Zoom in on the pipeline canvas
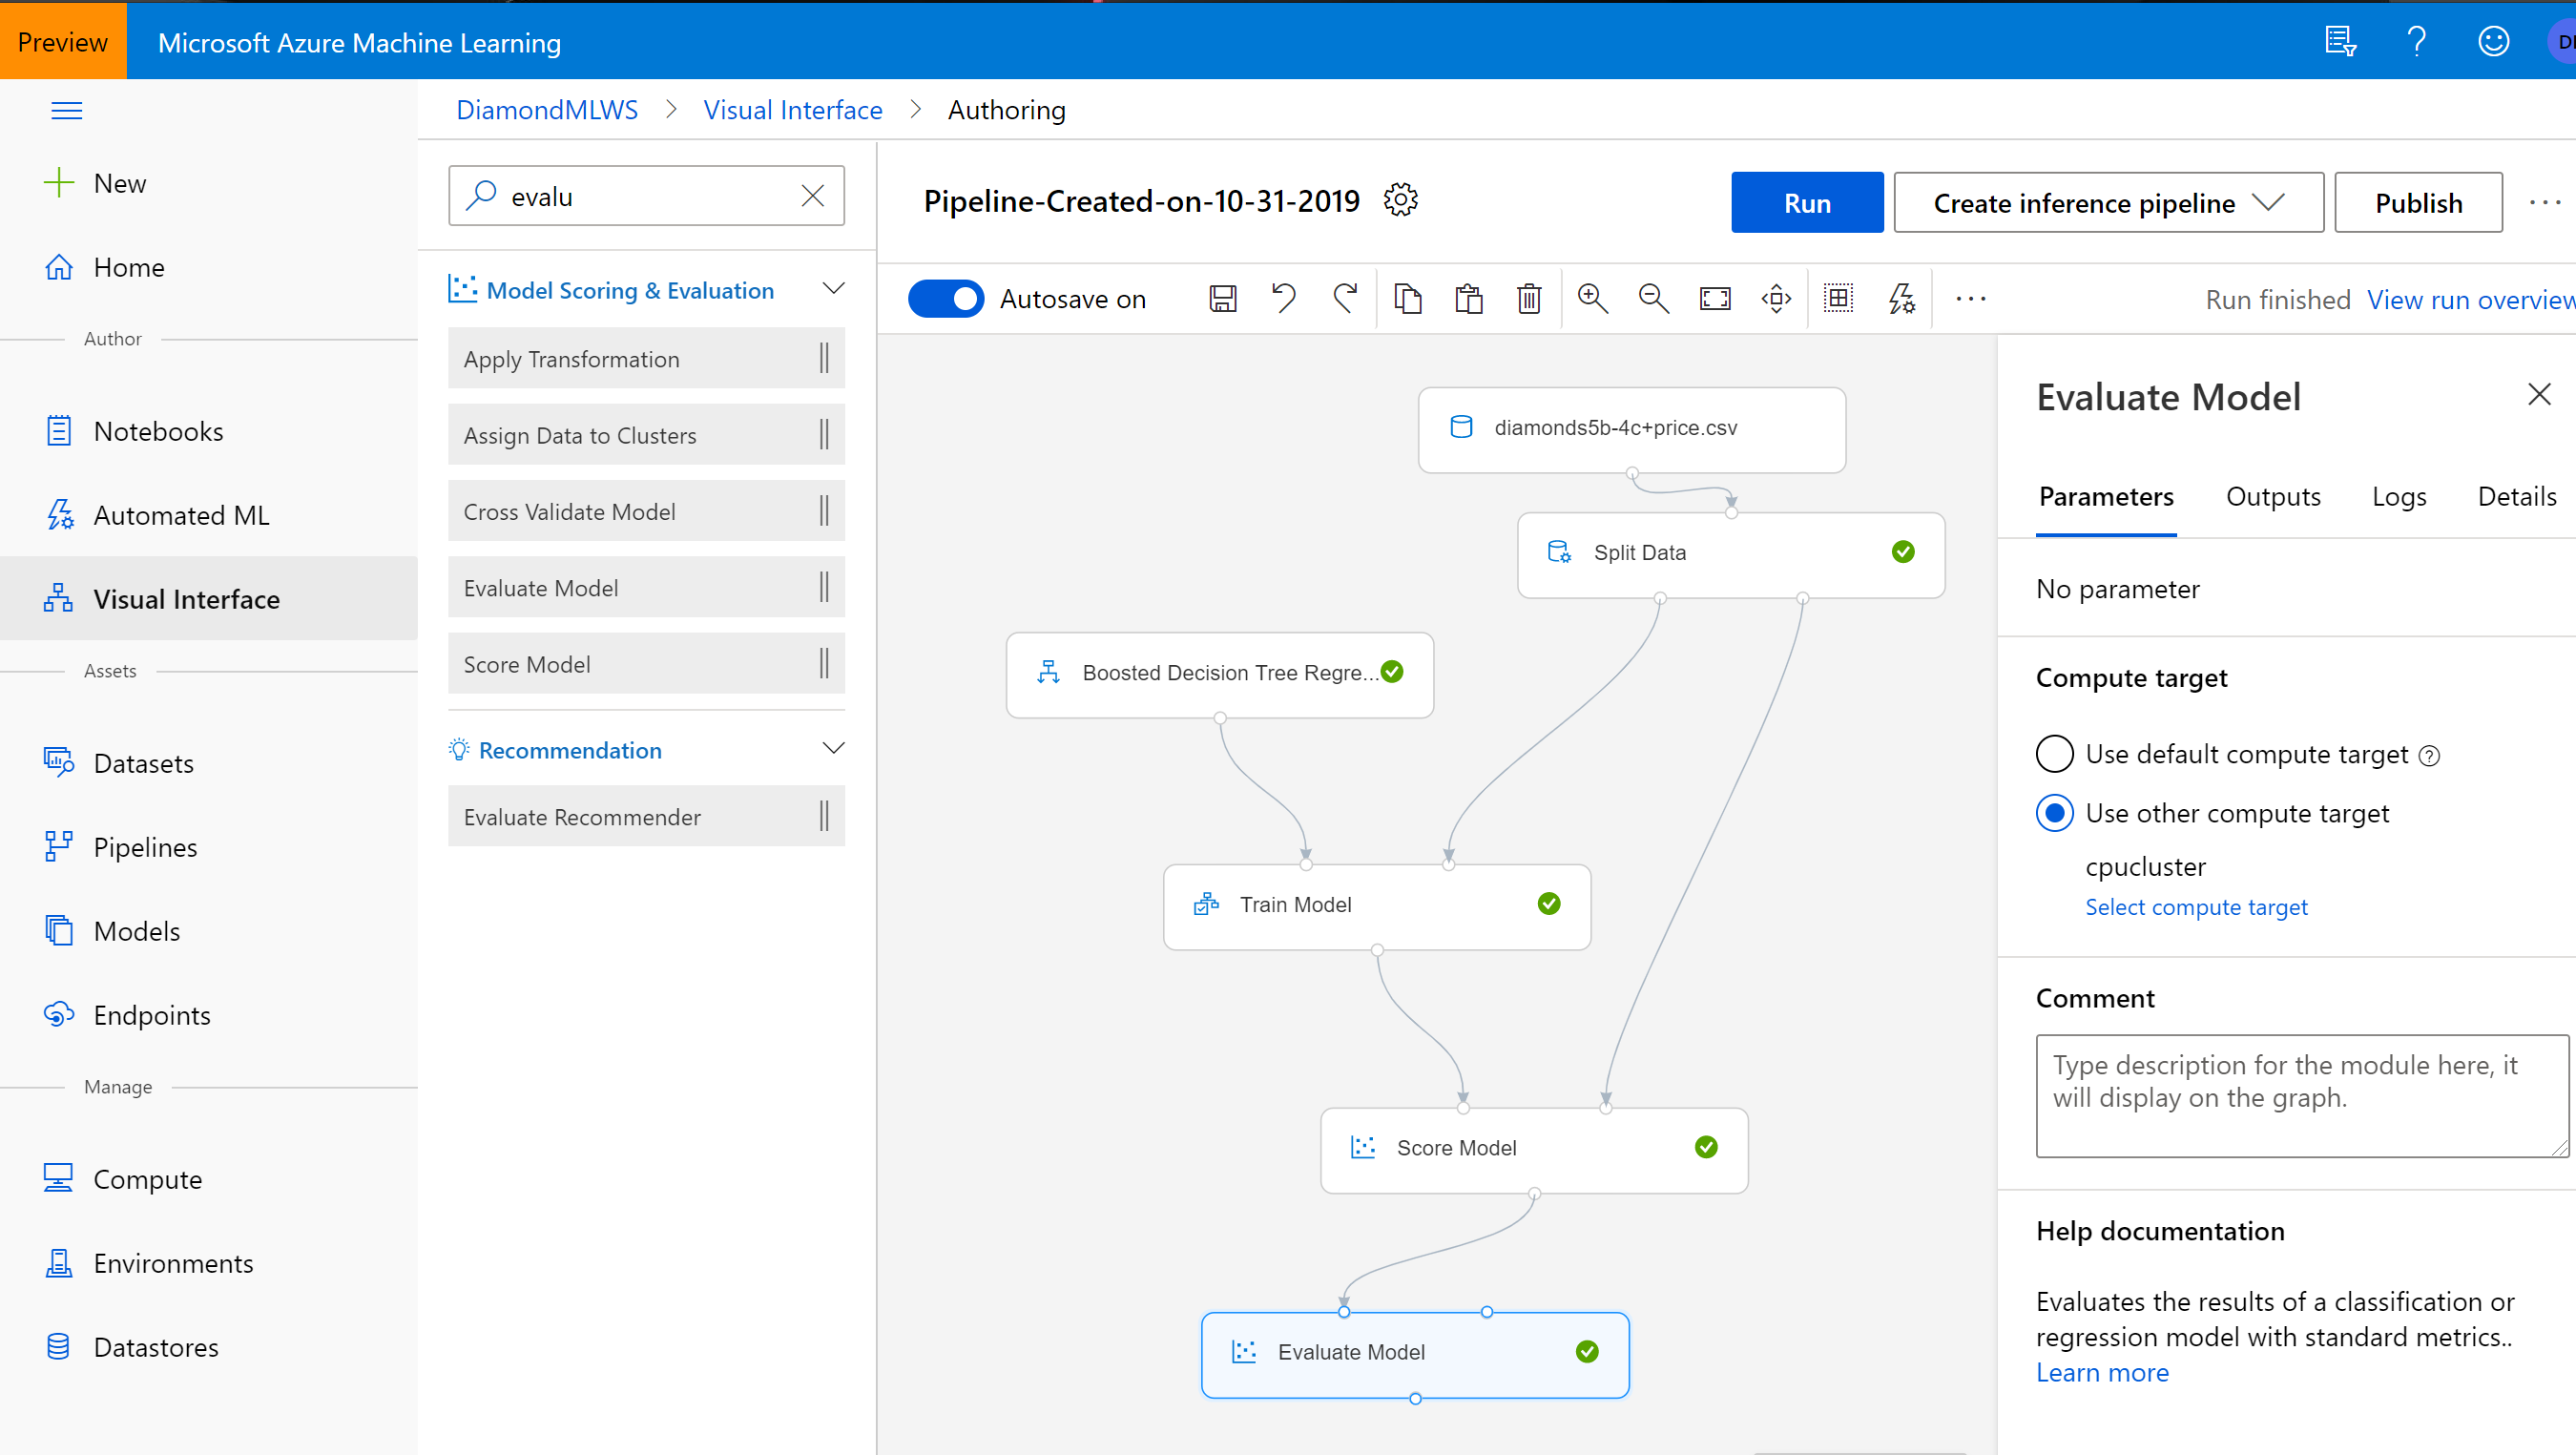2576x1455 pixels. (1592, 298)
